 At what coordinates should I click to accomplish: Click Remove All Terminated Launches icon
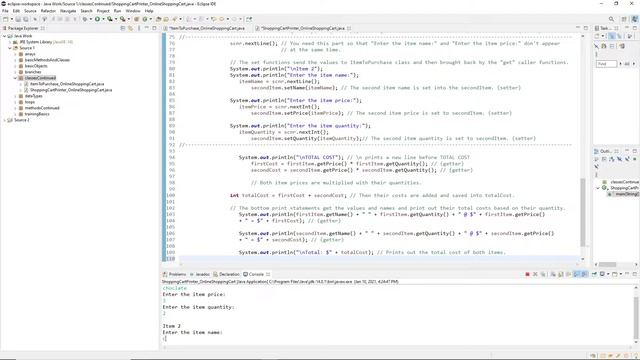(x=543, y=274)
